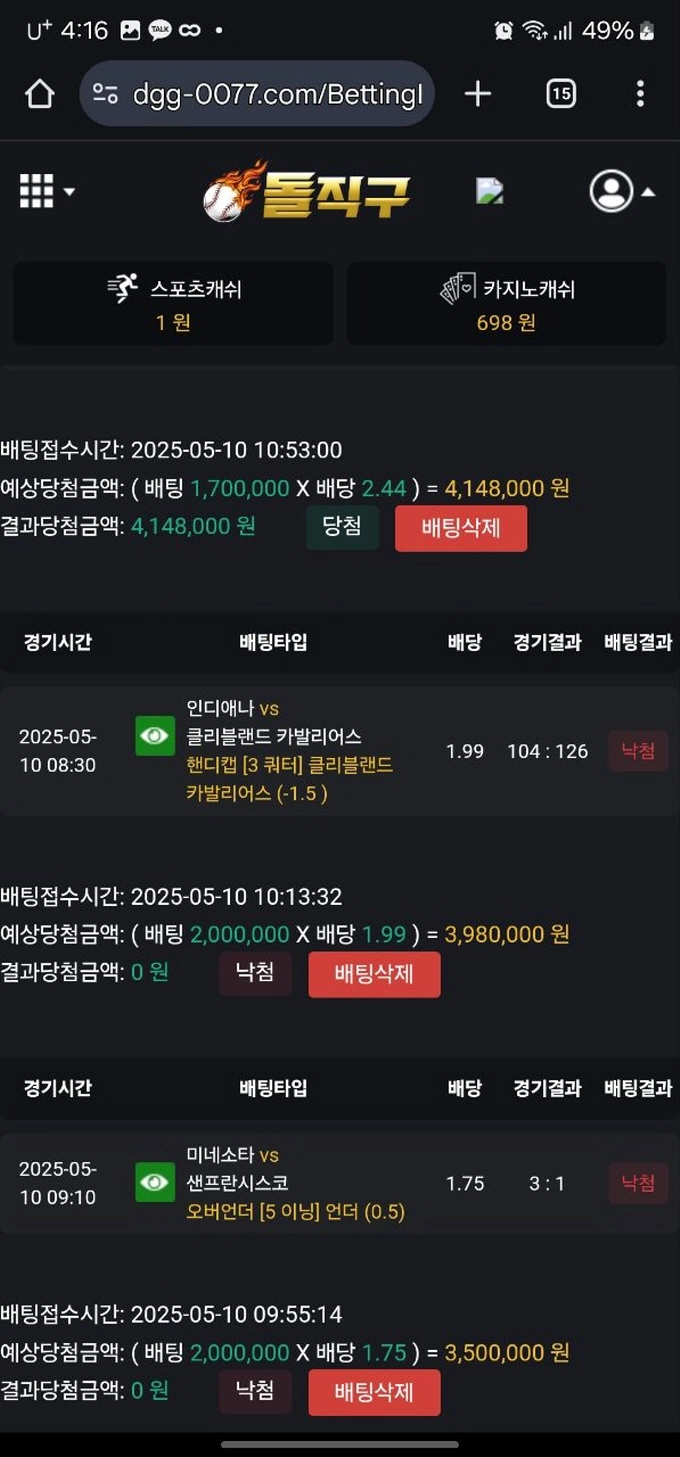680x1457 pixels.
Task: Toggle eye icon for 미네소타 vs 샌프란시스코 match
Action: click(x=155, y=1183)
